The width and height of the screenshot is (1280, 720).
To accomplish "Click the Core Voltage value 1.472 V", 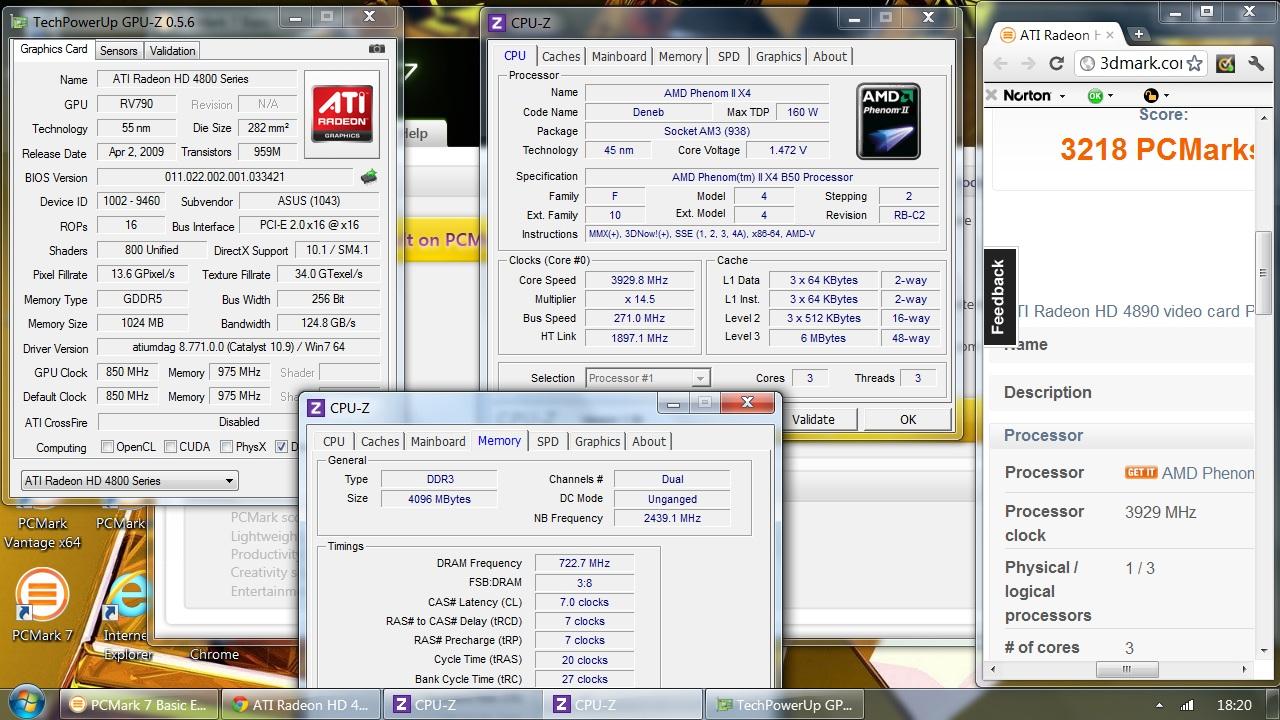I will (788, 150).
